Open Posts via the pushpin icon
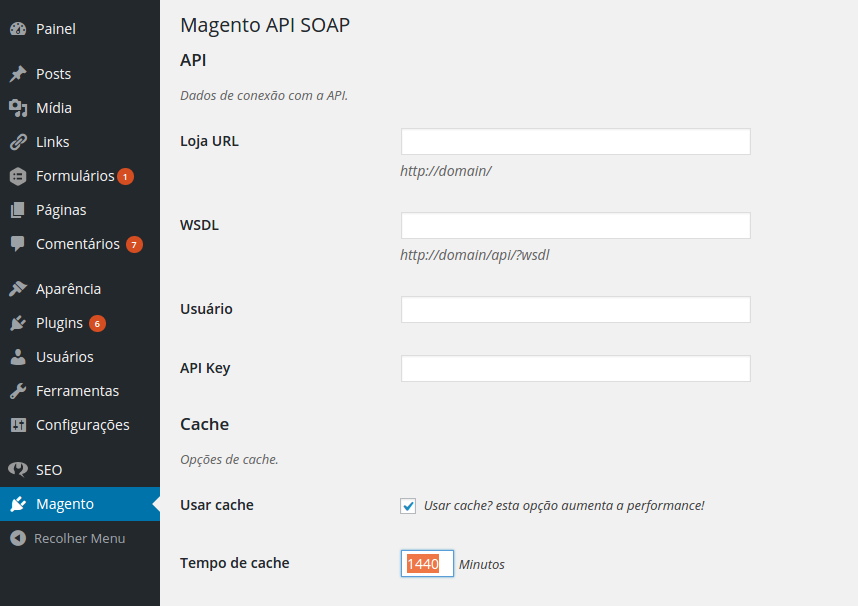This screenshot has width=858, height=606. [x=18, y=74]
